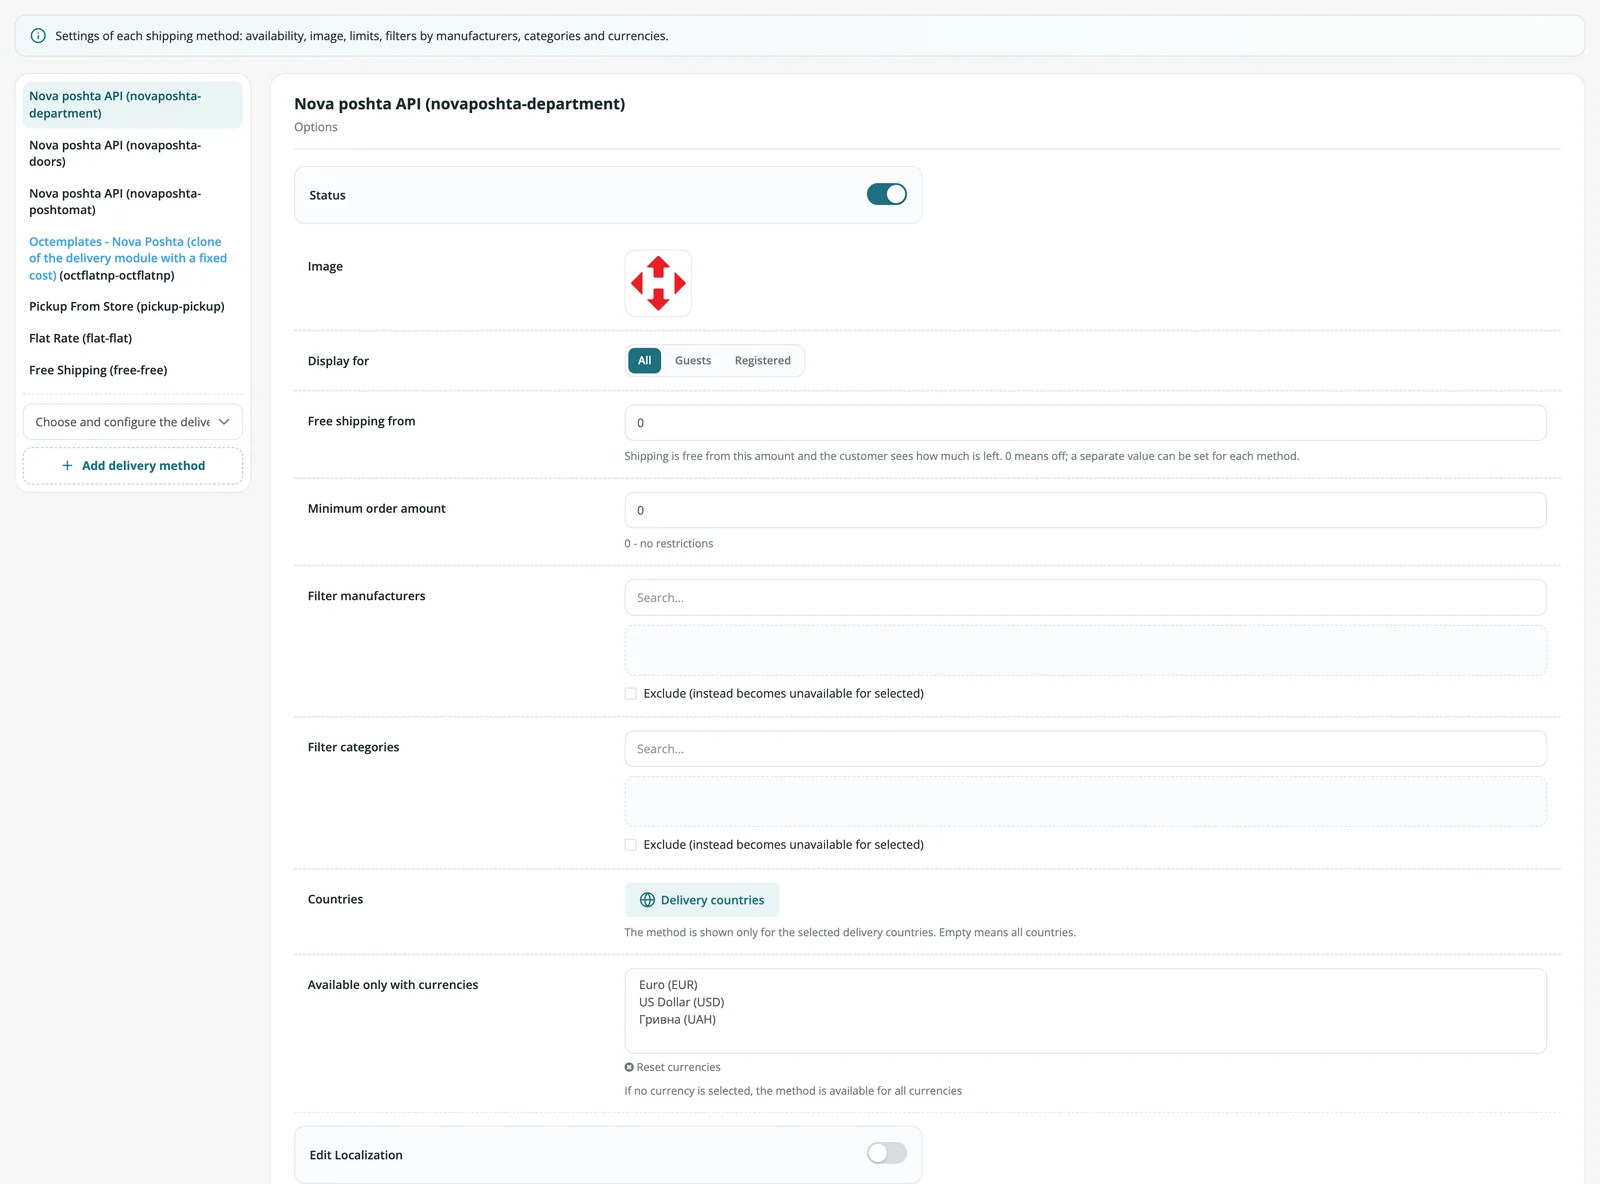Click the reset circle icon beside Reset currencies
Viewport: 1600px width, 1184px height.
pos(629,1067)
